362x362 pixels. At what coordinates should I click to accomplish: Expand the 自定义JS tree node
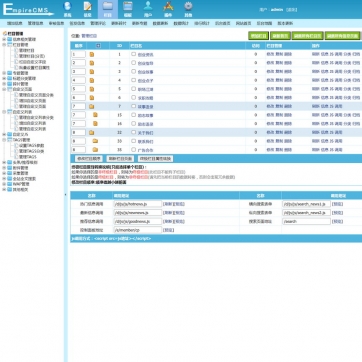4,134
